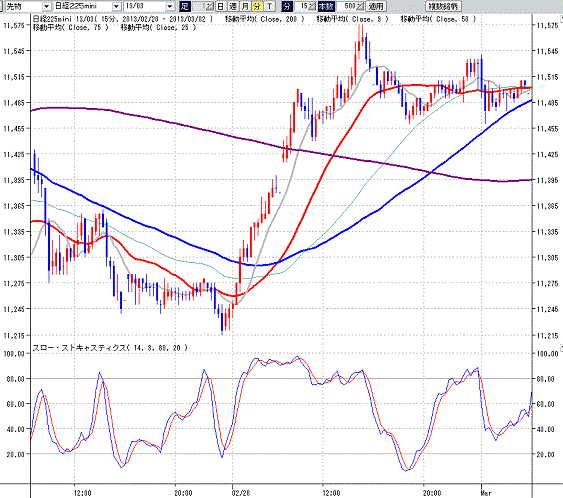
Task: Click the 移動平均( Close, 75 ) legend label
Action: point(70,27)
